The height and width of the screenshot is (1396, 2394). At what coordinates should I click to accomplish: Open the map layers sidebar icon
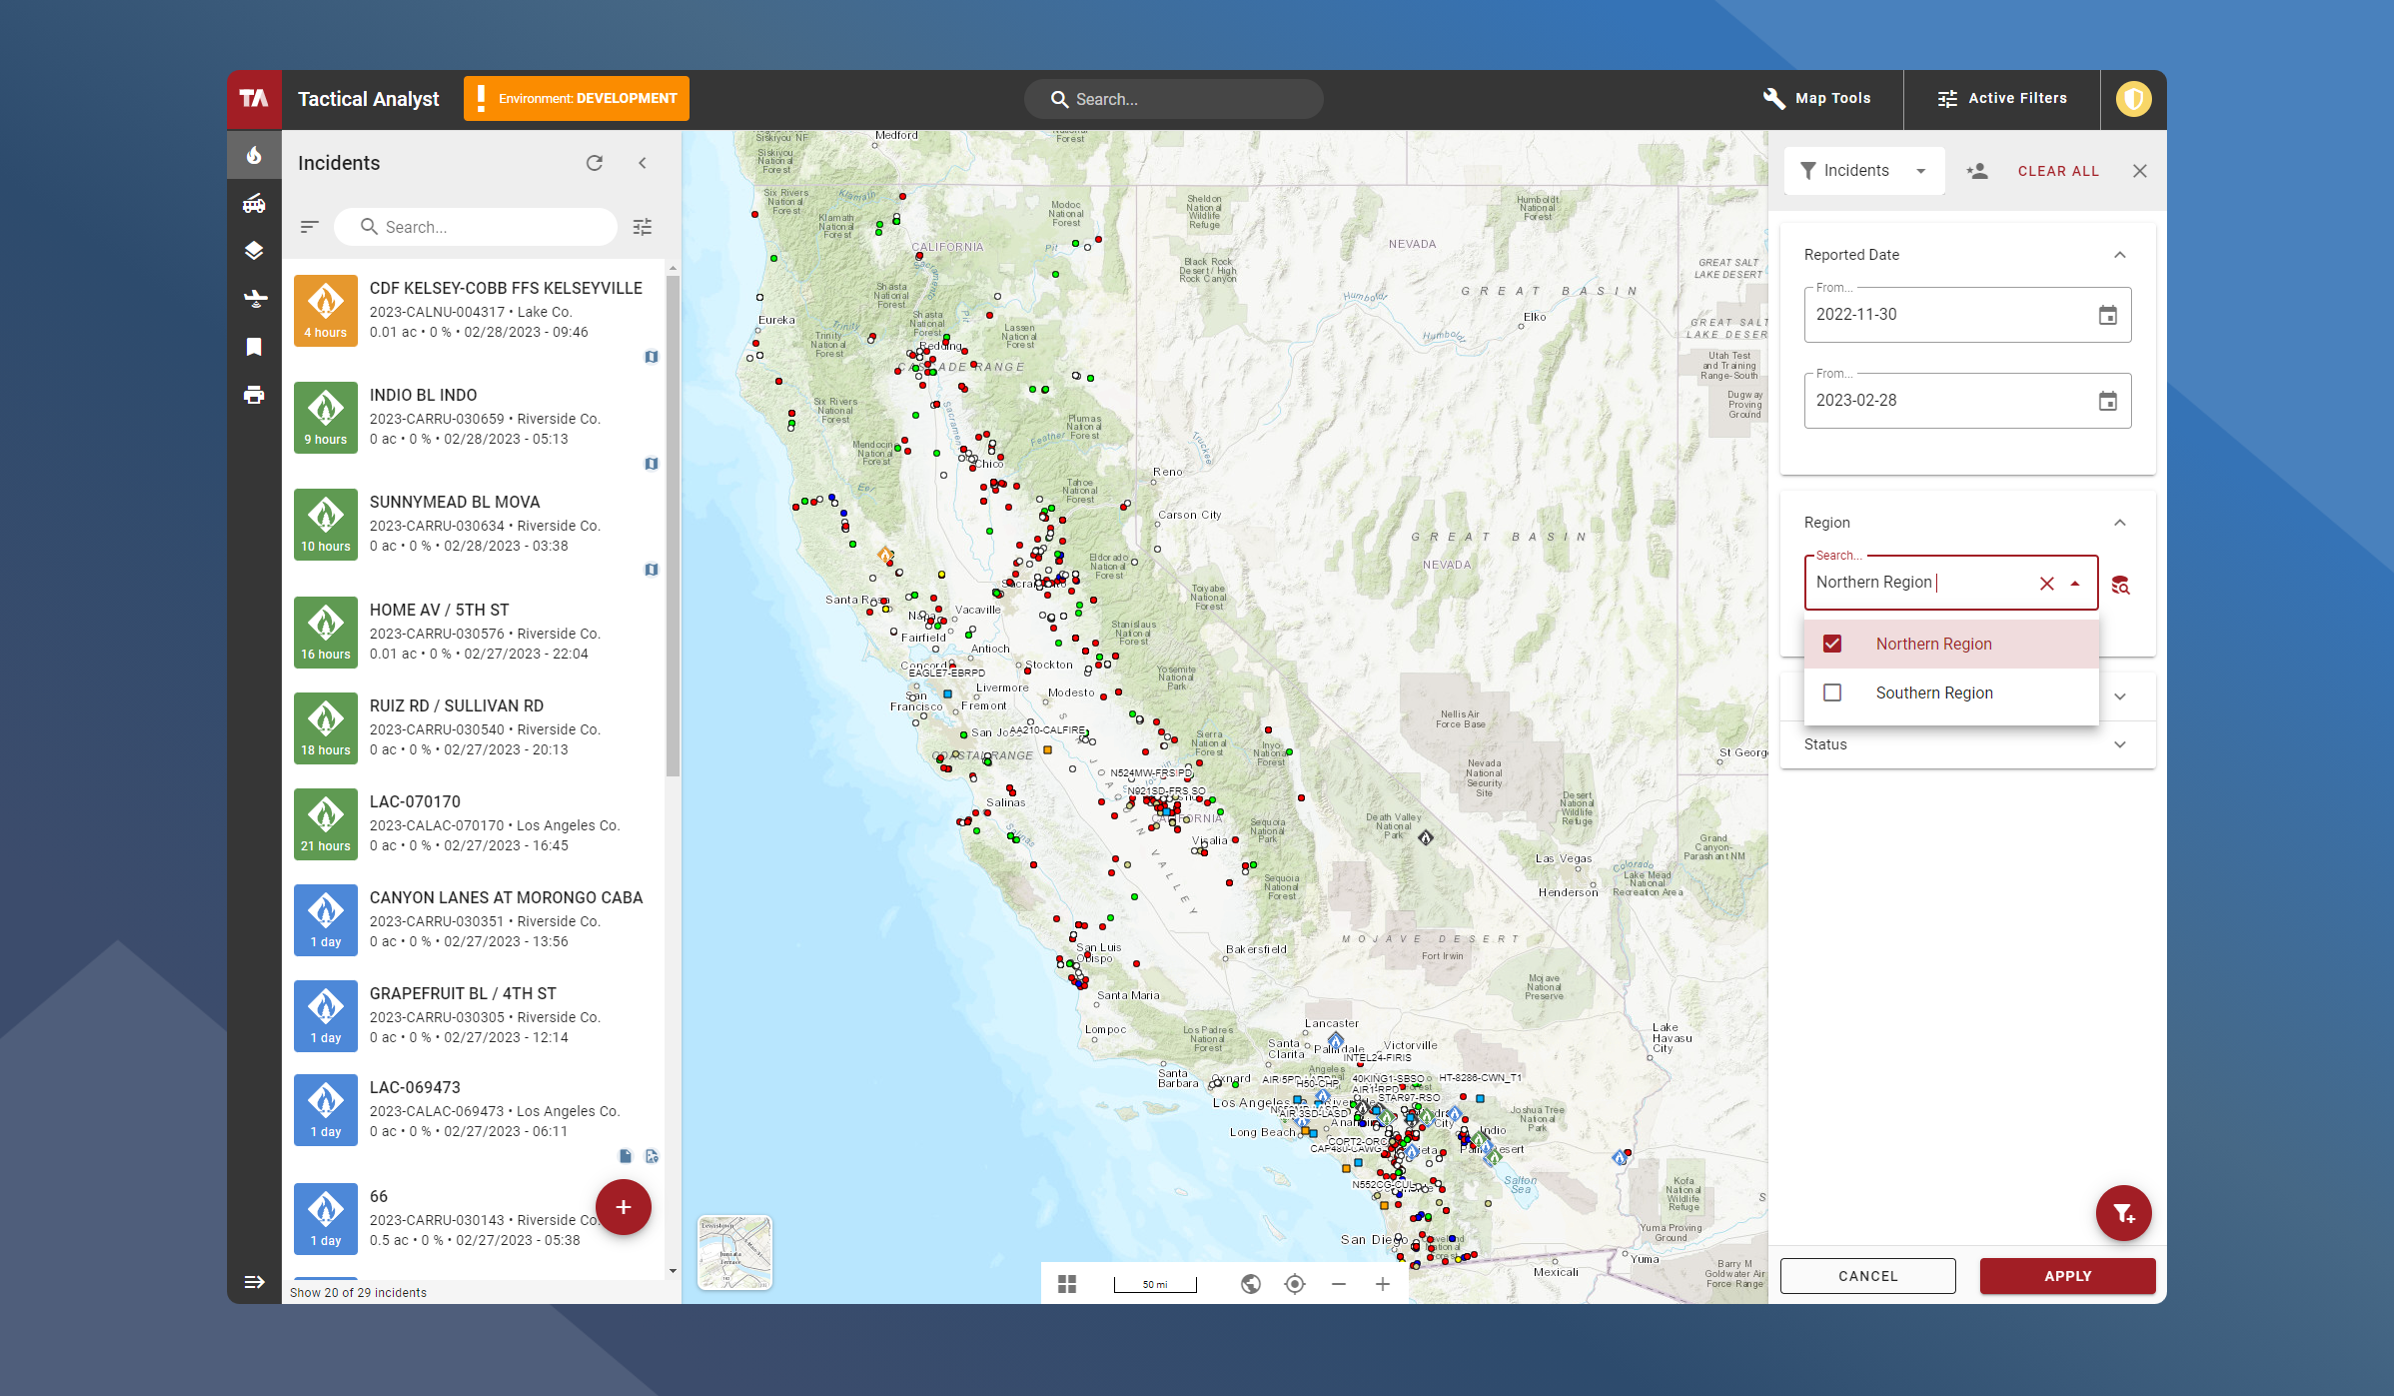[x=254, y=251]
